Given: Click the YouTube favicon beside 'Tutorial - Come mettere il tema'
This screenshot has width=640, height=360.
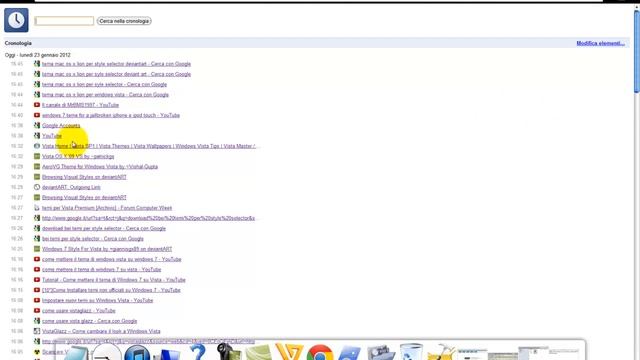Looking at the screenshot, I should click(37, 280).
